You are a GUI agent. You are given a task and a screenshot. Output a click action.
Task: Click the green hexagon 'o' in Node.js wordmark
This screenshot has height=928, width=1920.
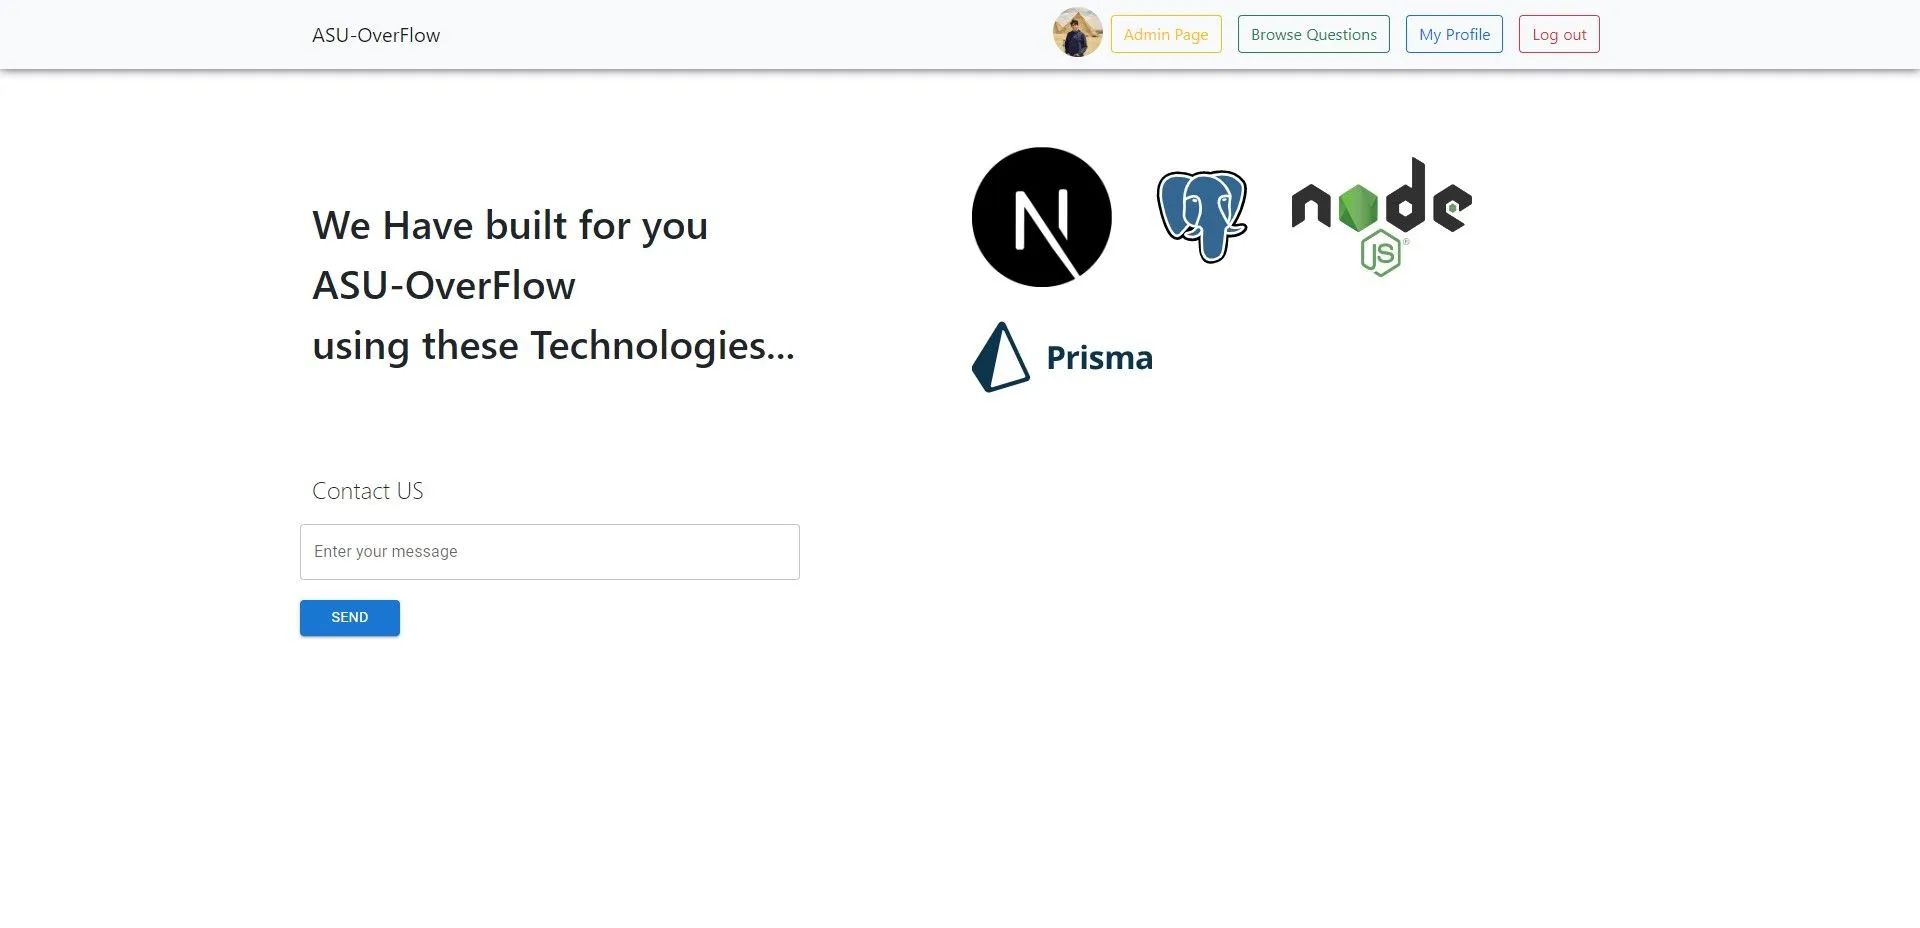click(1358, 206)
